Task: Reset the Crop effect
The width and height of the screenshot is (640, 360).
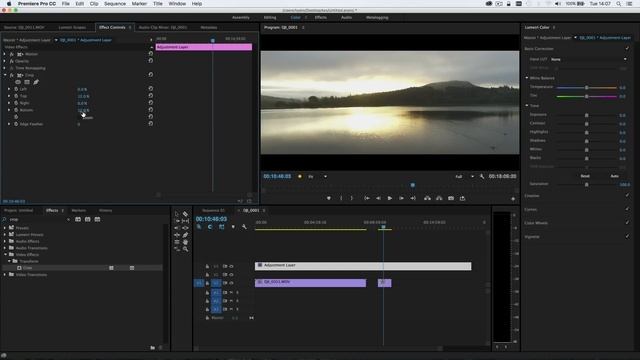Action: coord(151,75)
